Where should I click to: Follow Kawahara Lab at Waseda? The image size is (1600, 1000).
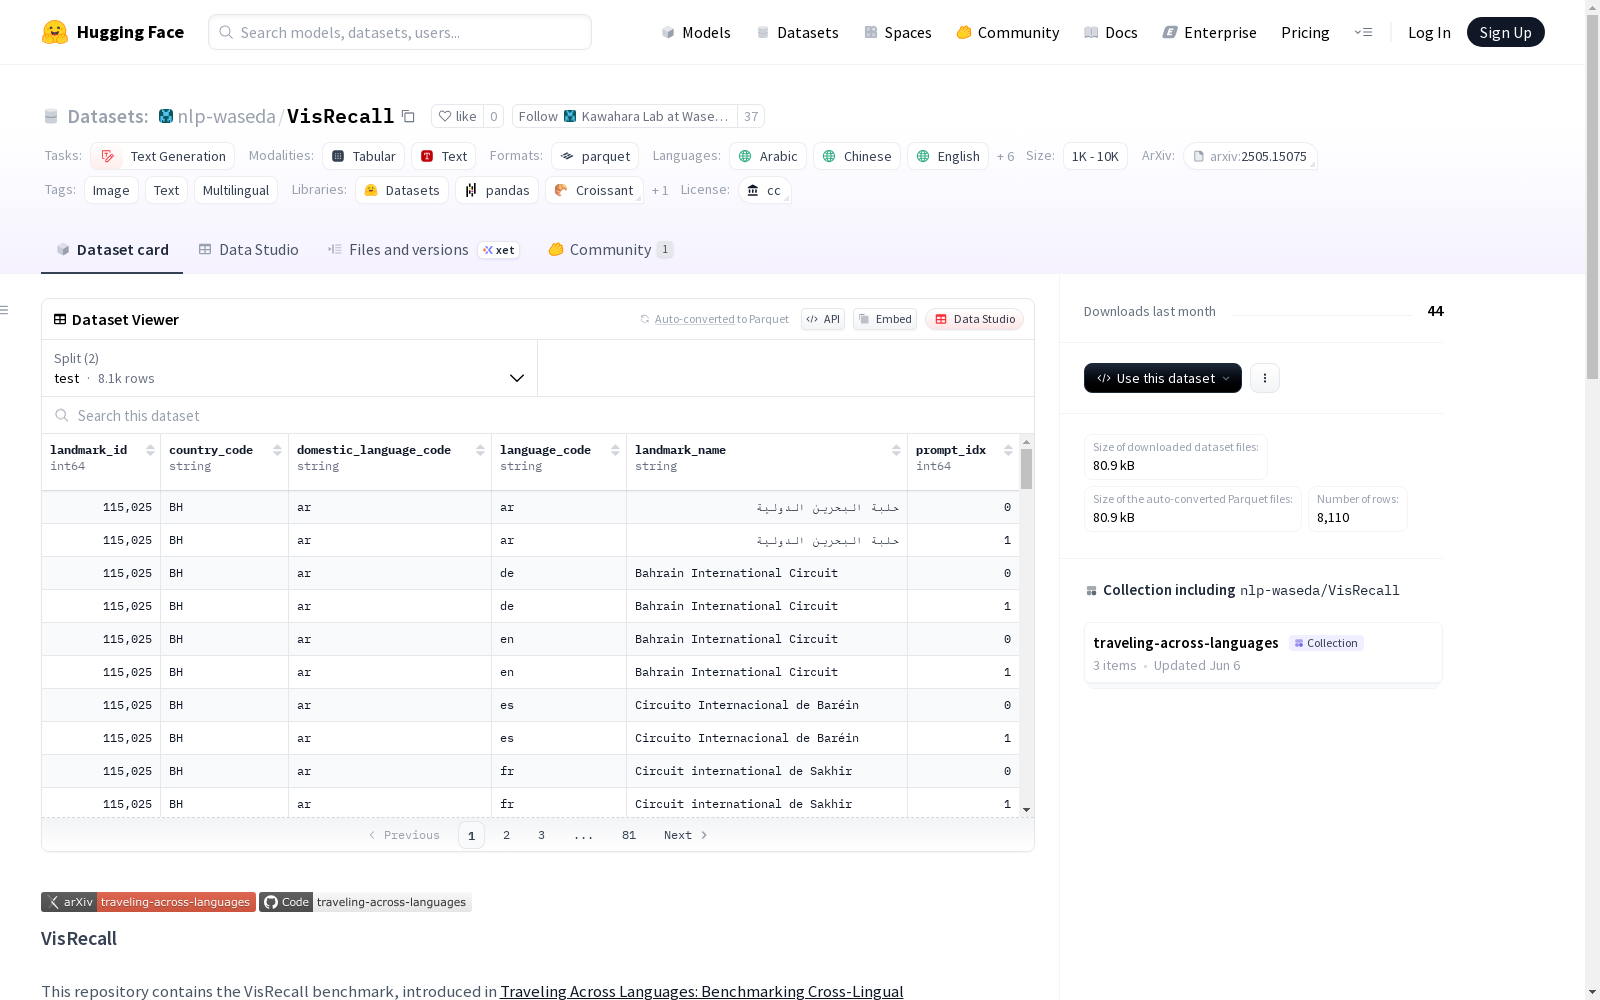625,116
